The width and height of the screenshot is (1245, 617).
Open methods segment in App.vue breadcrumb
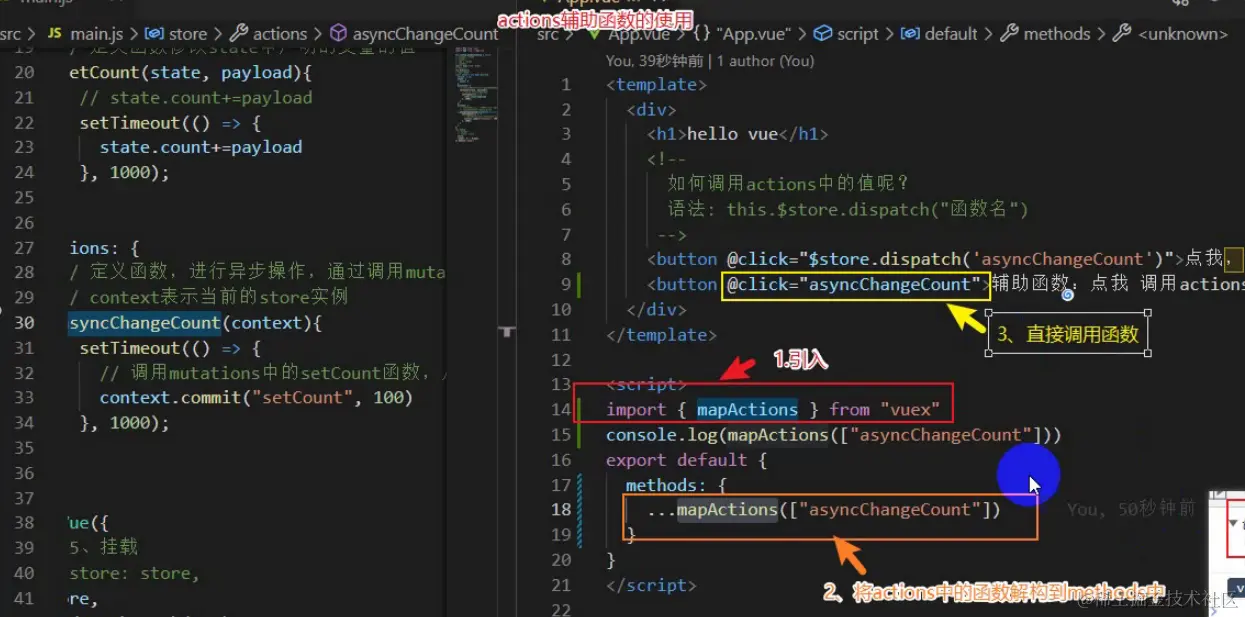[x=1057, y=34]
